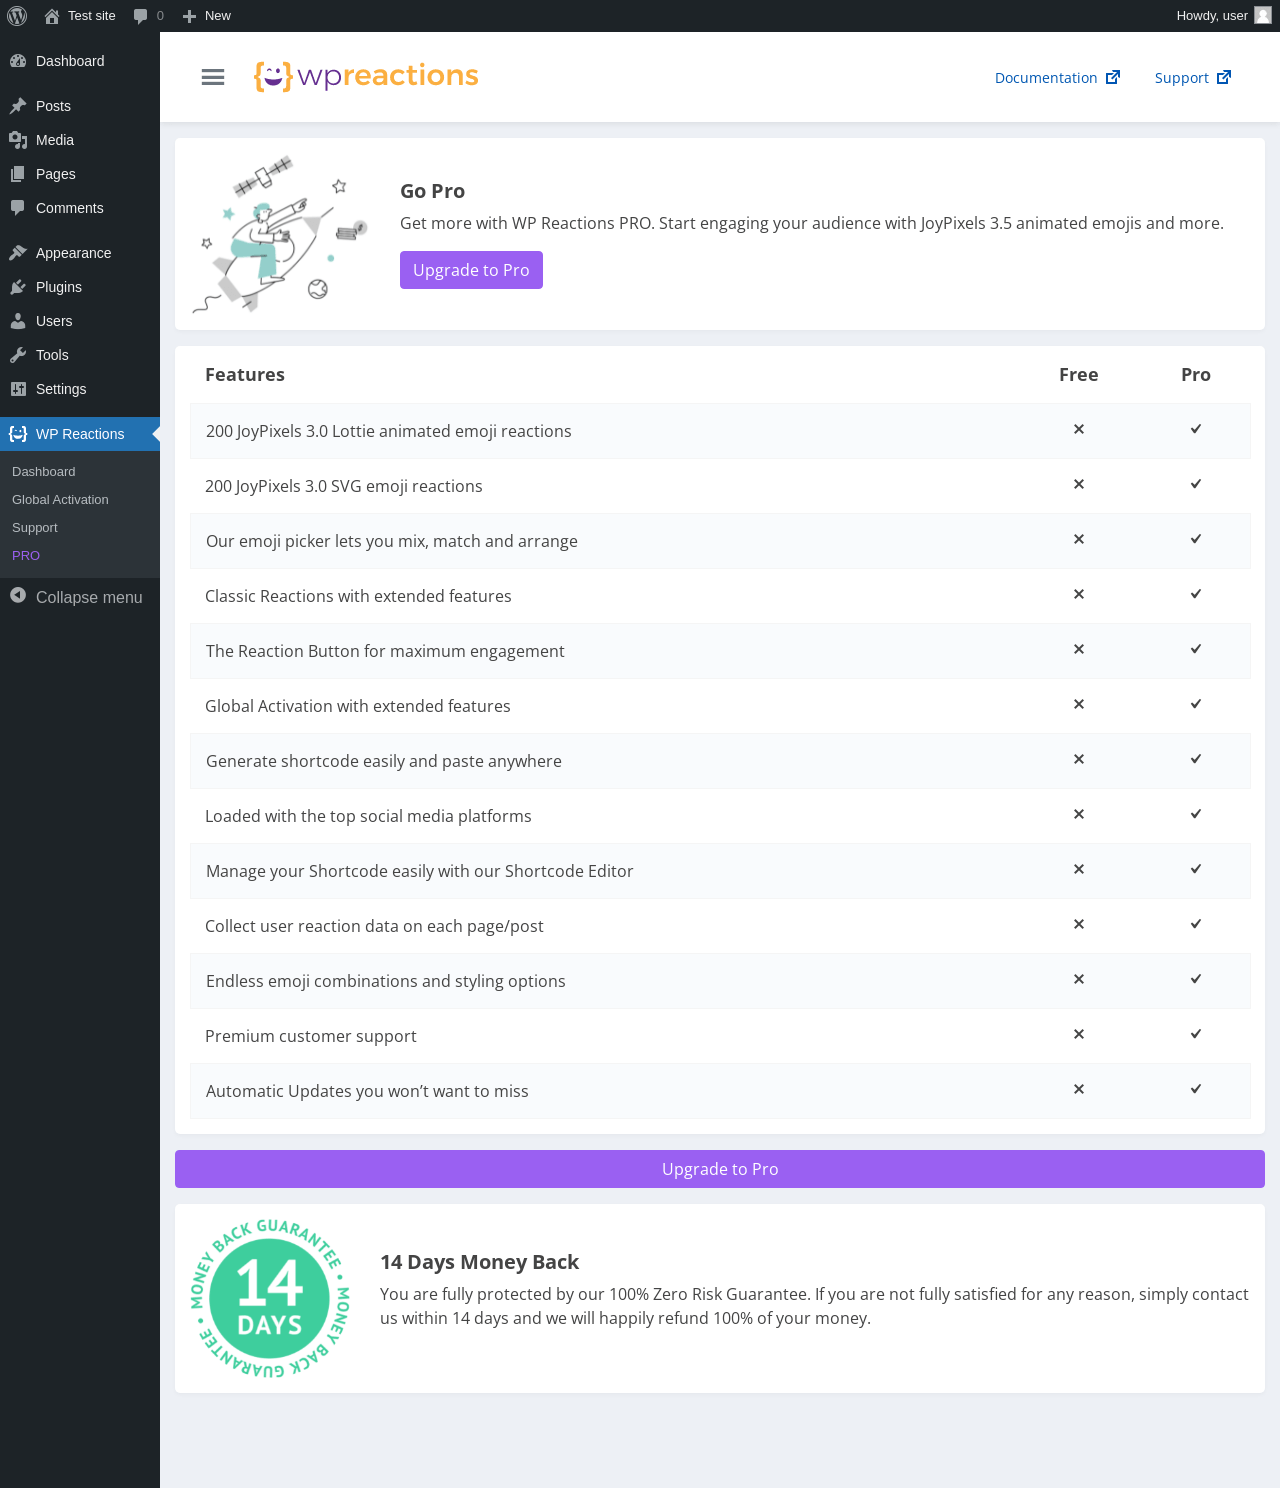This screenshot has width=1280, height=1488.
Task: Click the Posts pin icon in sidebar
Action: pyautogui.click(x=18, y=106)
